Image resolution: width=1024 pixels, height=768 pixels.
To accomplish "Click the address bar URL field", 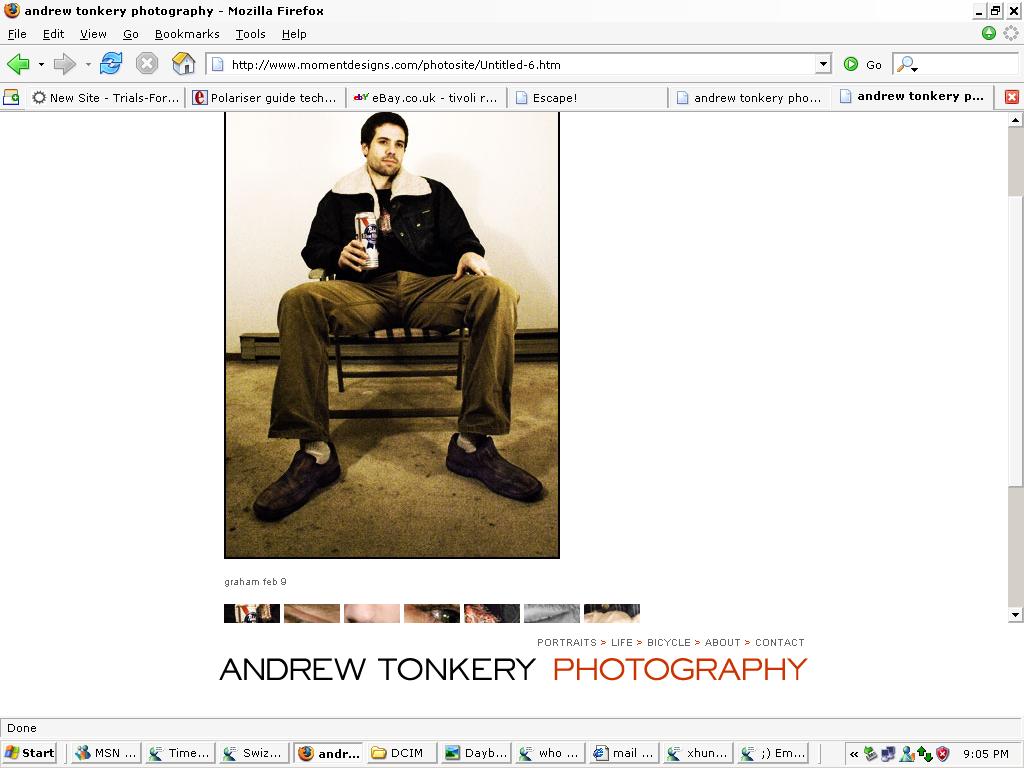I will pyautogui.click(x=519, y=64).
